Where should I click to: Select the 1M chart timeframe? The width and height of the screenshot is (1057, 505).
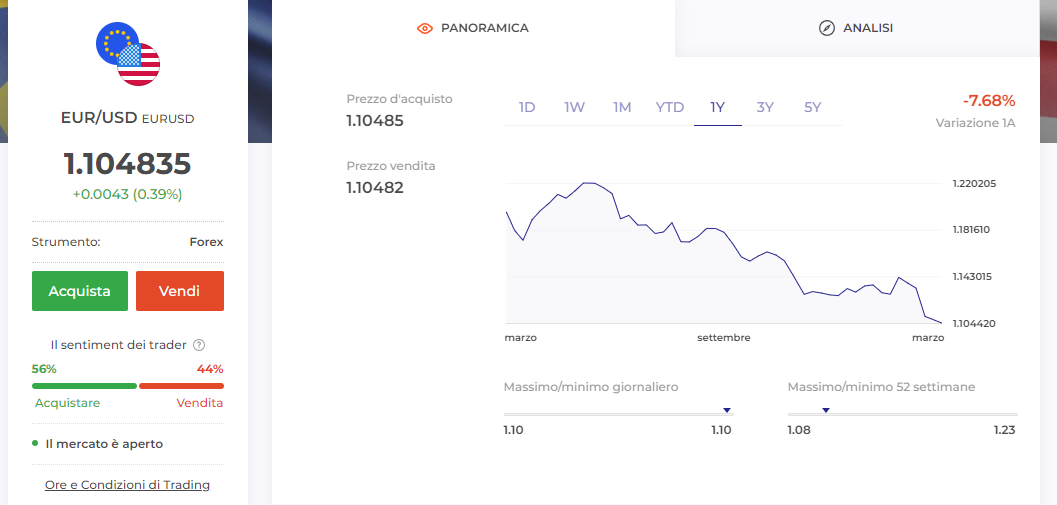coord(622,107)
